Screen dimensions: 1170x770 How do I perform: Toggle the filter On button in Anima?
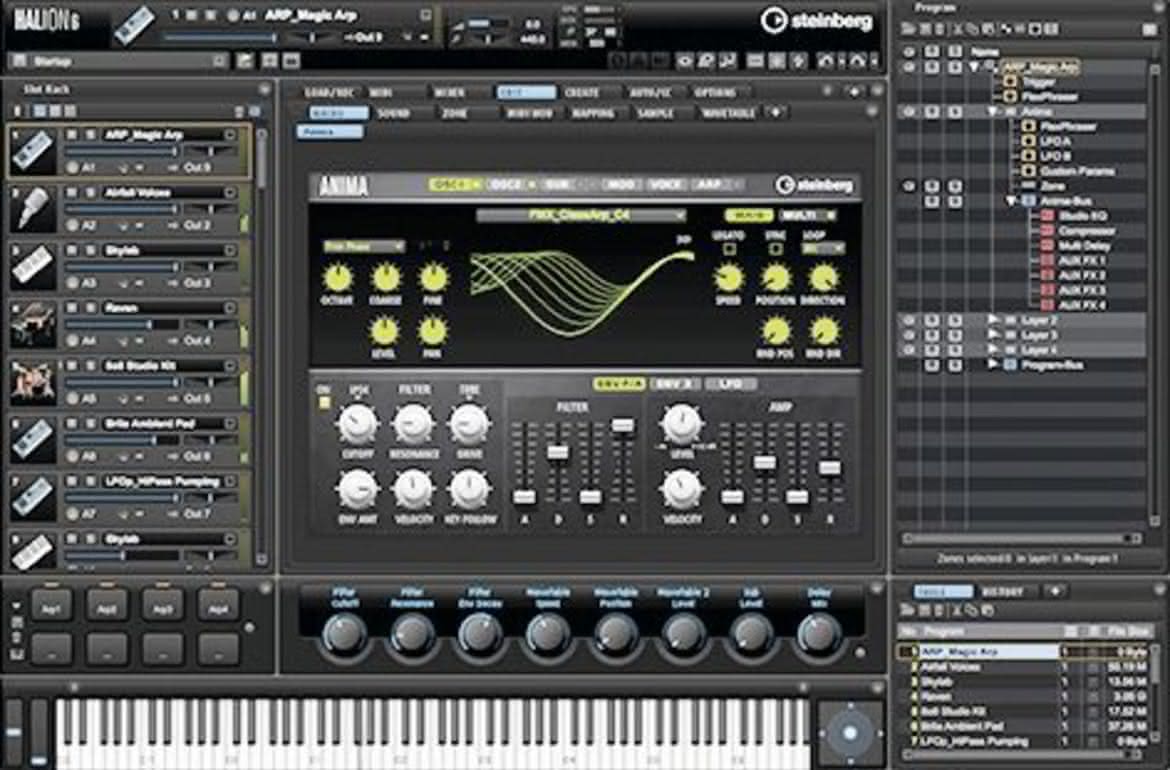click(324, 403)
